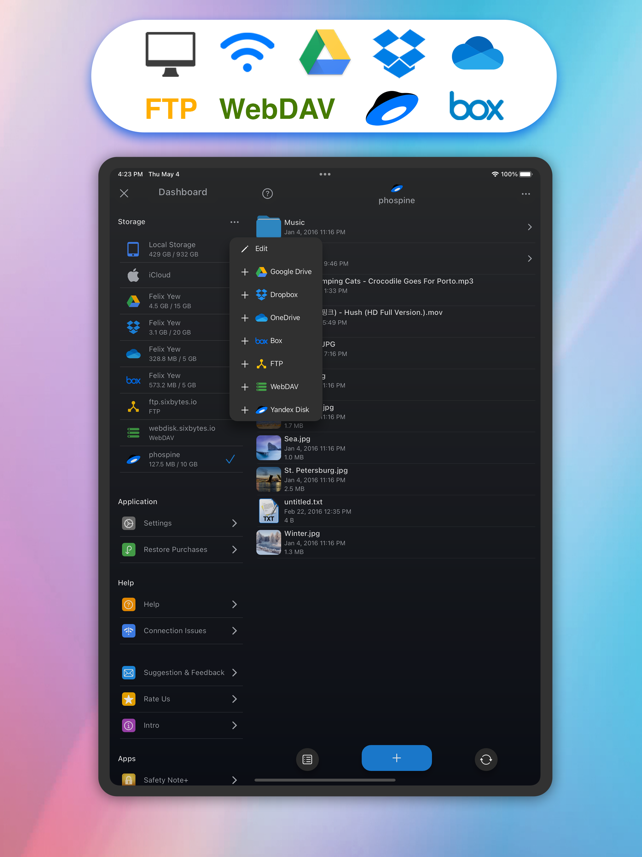Click the checkmark beside phospine

(231, 459)
